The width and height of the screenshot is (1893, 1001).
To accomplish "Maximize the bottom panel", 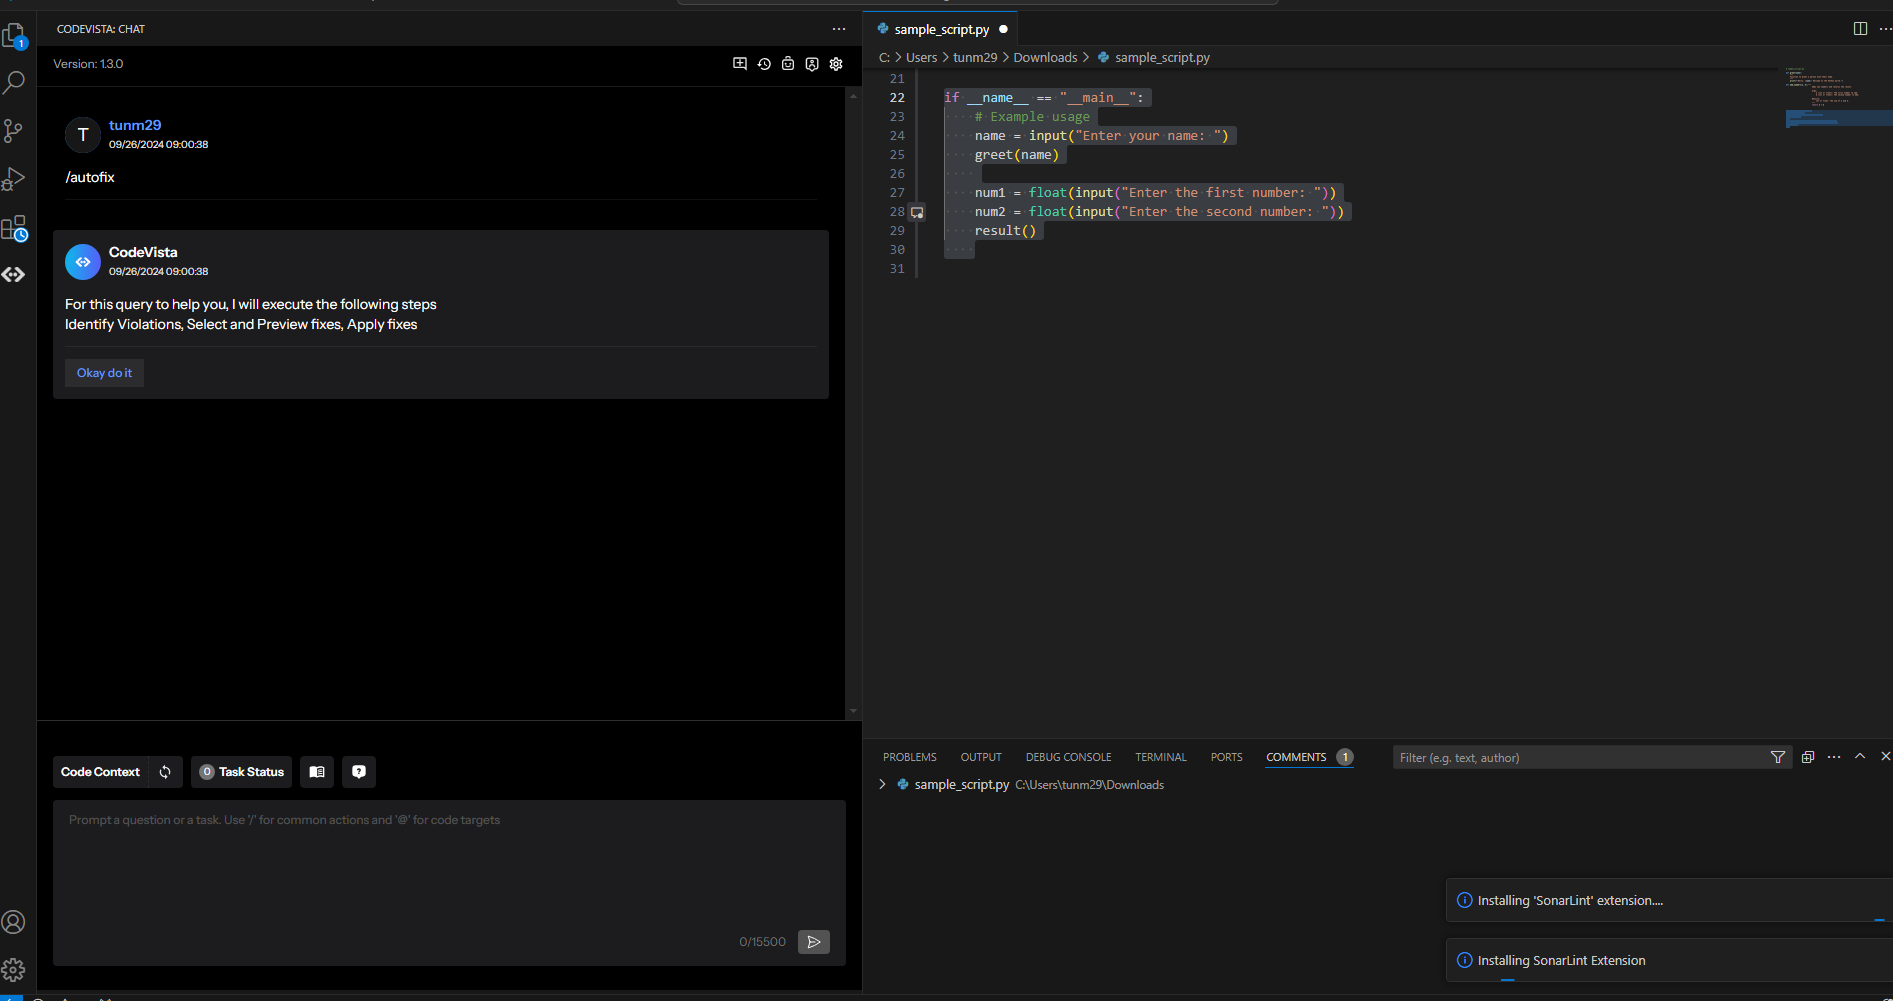I will tap(1860, 757).
